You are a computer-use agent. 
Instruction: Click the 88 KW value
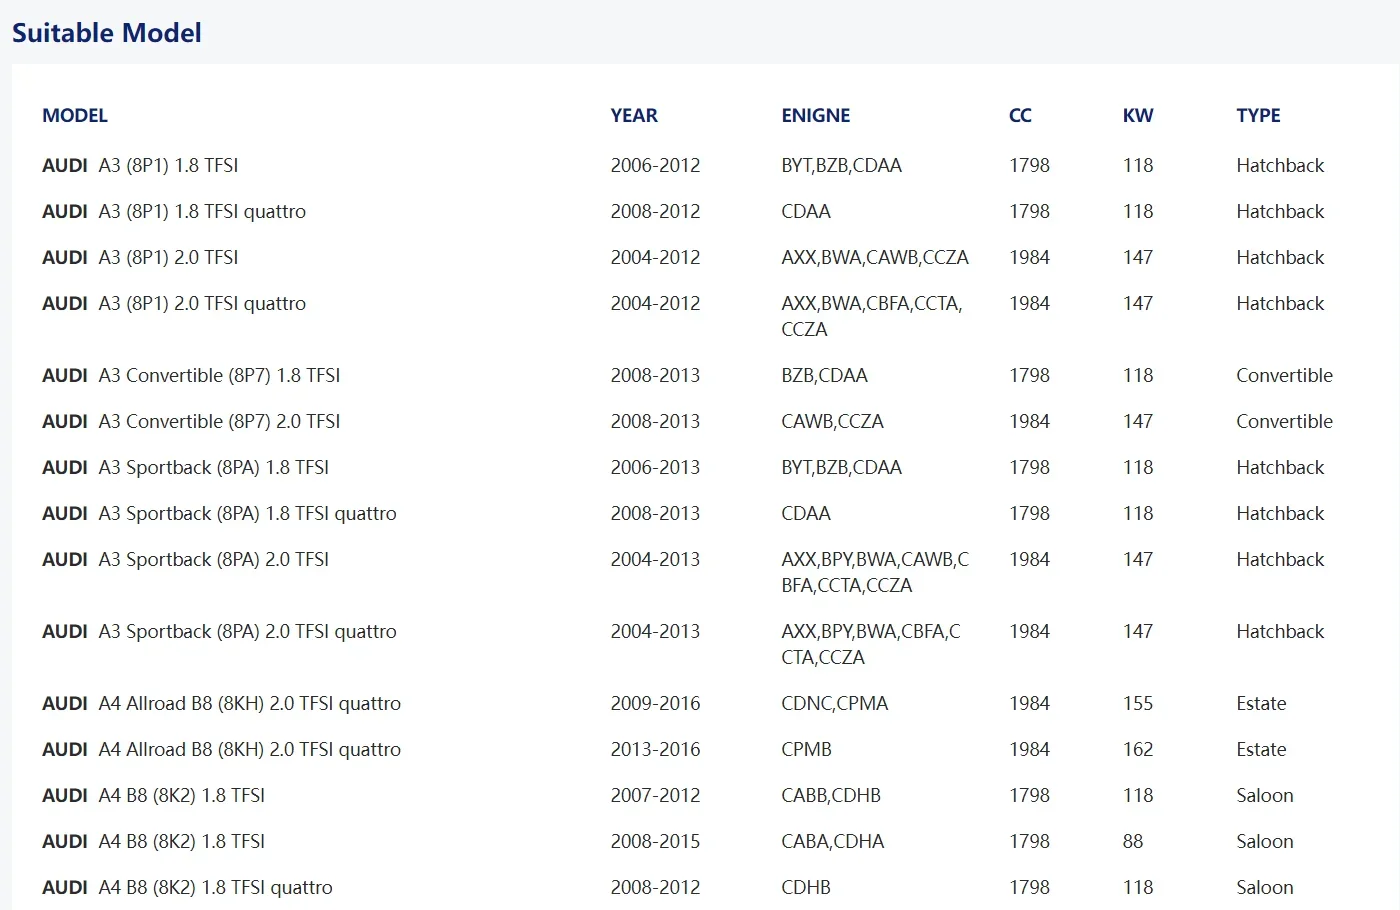click(1133, 841)
